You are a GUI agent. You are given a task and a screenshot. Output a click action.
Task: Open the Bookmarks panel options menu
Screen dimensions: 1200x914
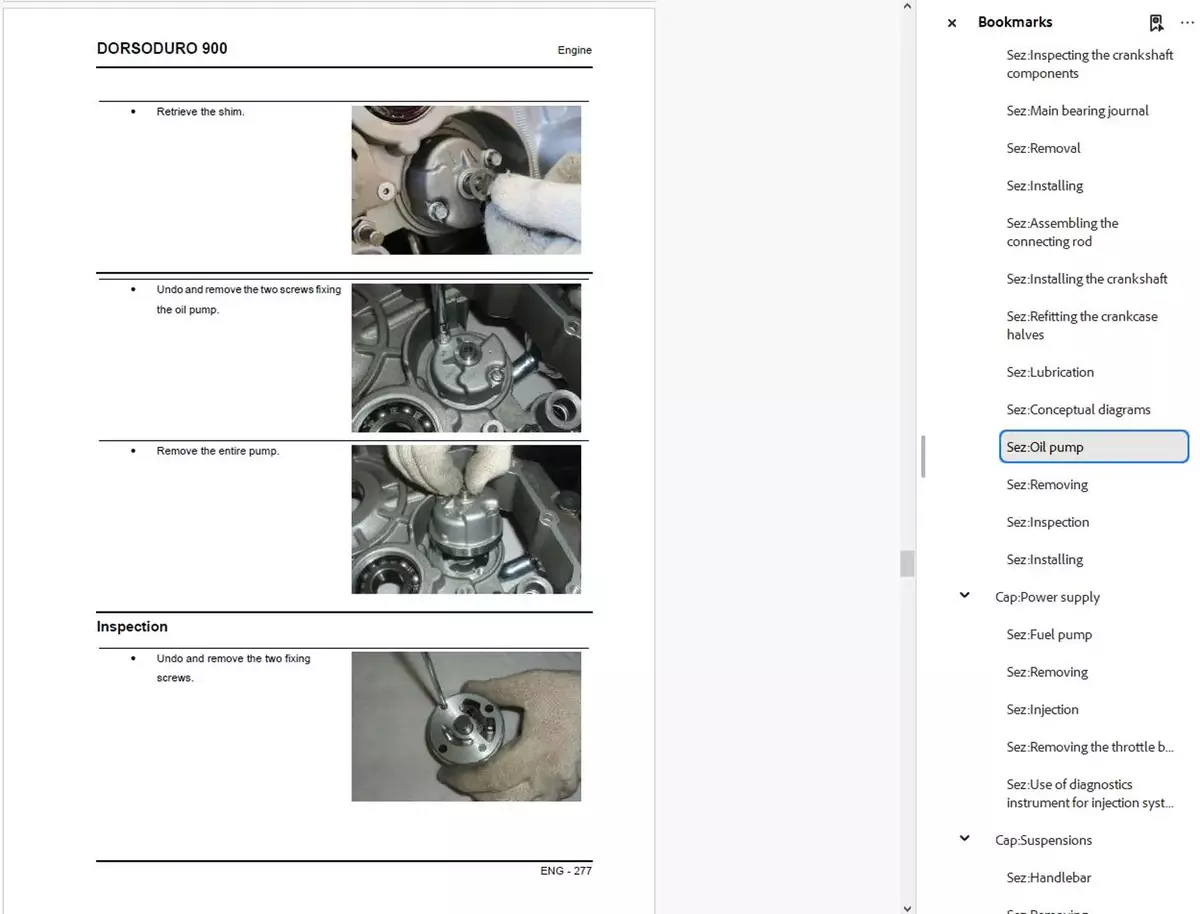pyautogui.click(x=1187, y=22)
